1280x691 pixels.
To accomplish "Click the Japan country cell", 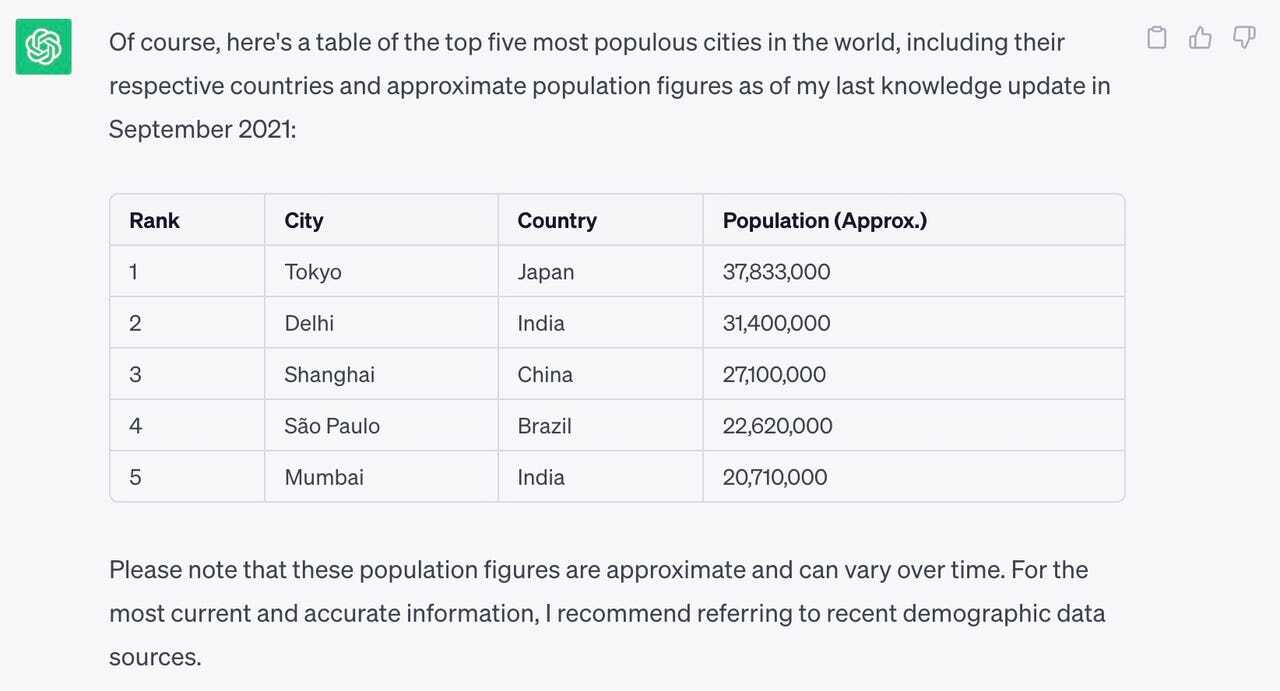I will tap(546, 272).
